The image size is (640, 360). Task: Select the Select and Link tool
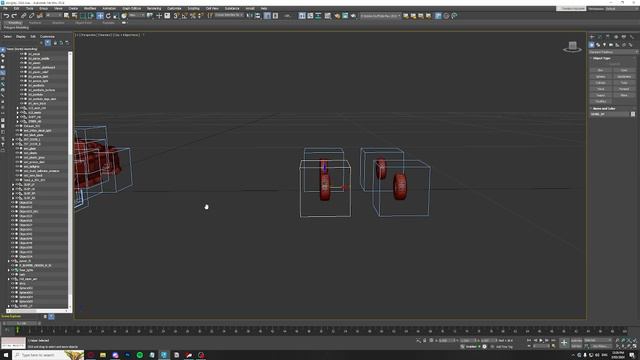click(24, 16)
